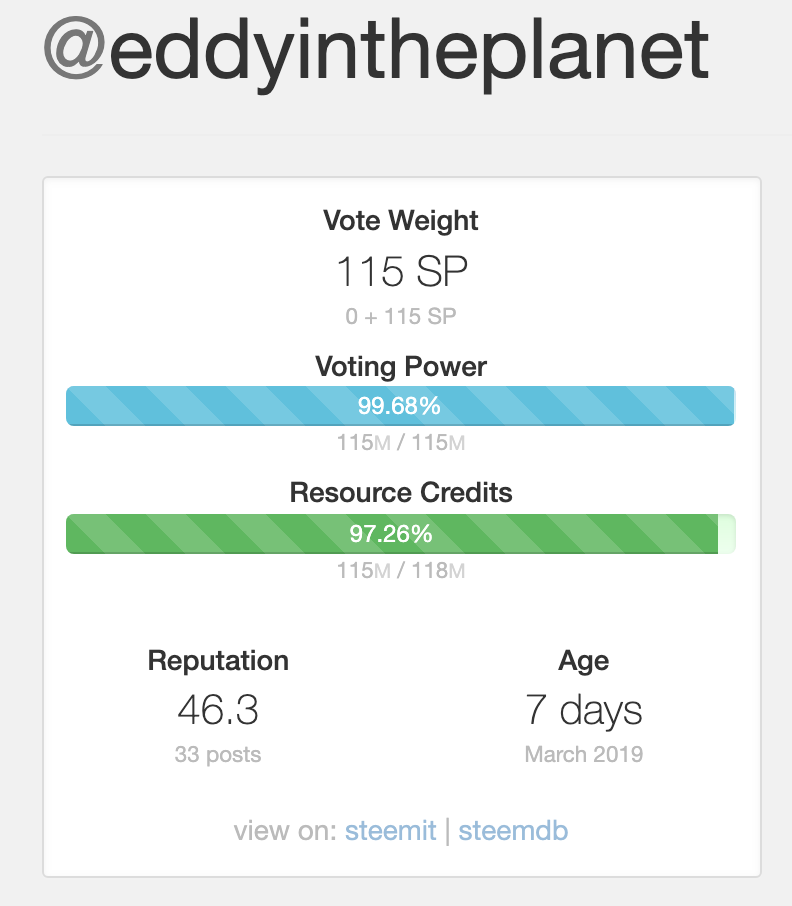The height and width of the screenshot is (906, 792).
Task: Click the 115M / 118M resource credits text
Action: (x=401, y=571)
